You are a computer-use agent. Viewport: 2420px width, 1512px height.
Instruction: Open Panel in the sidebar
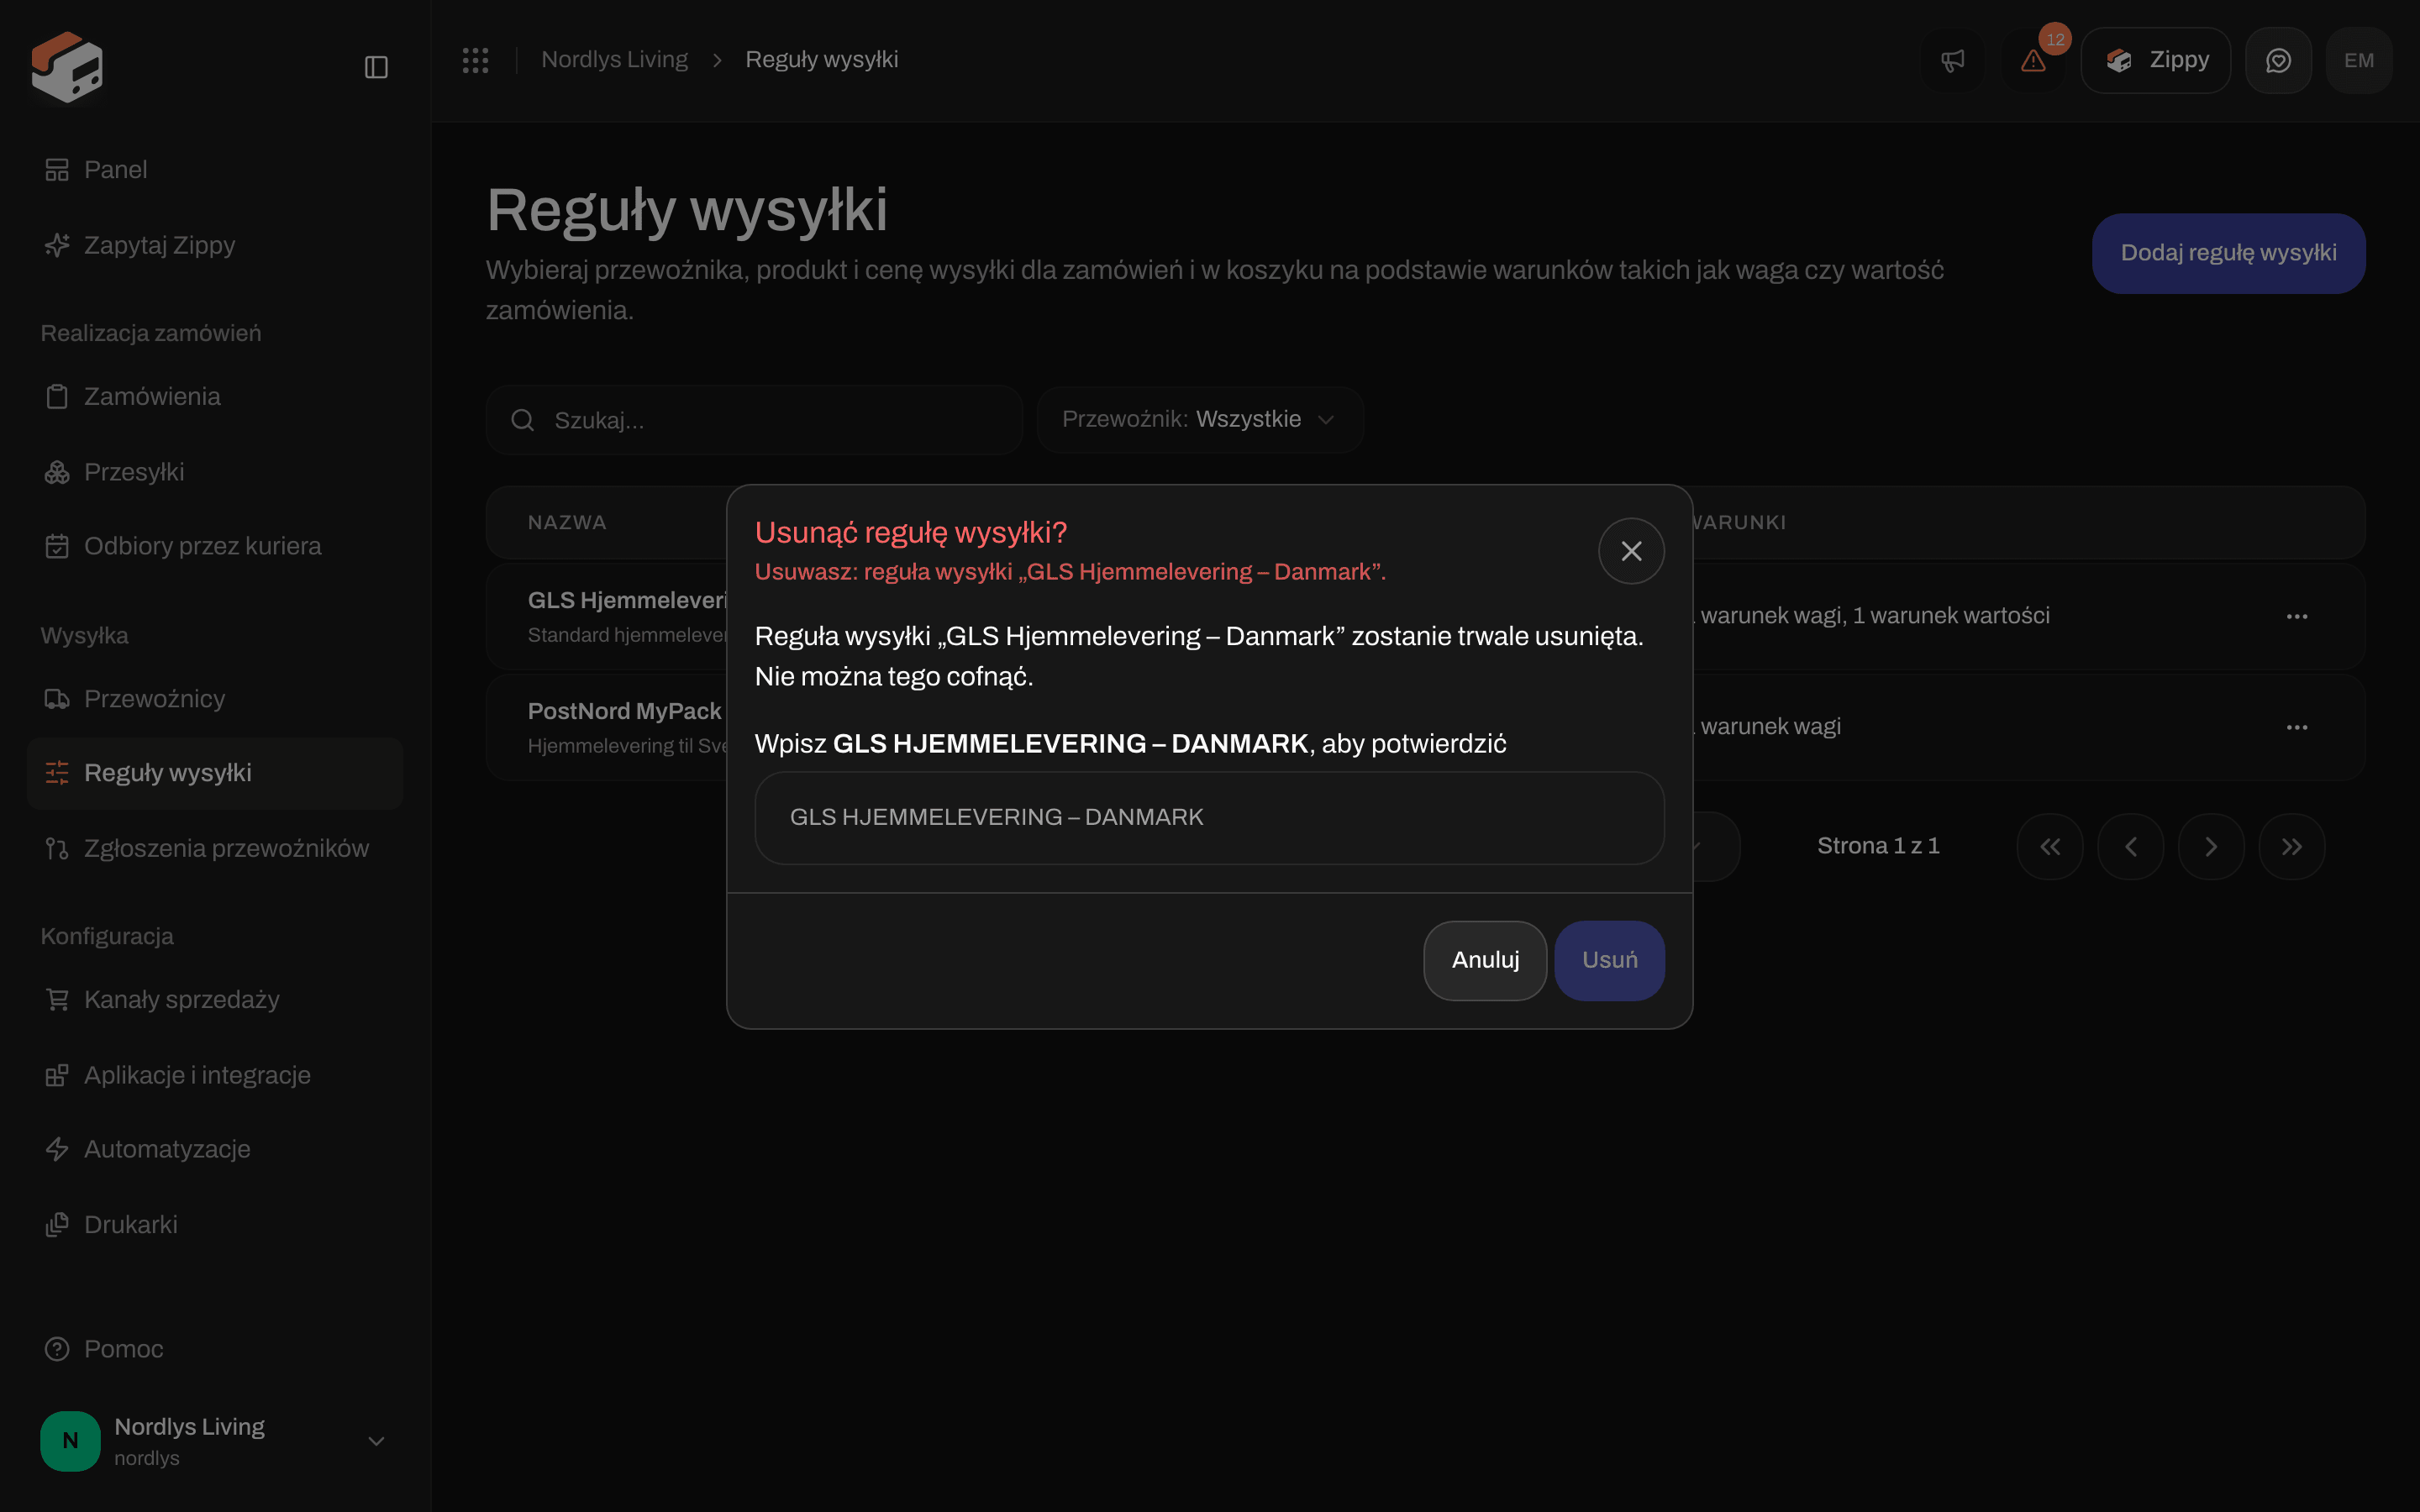(215, 170)
